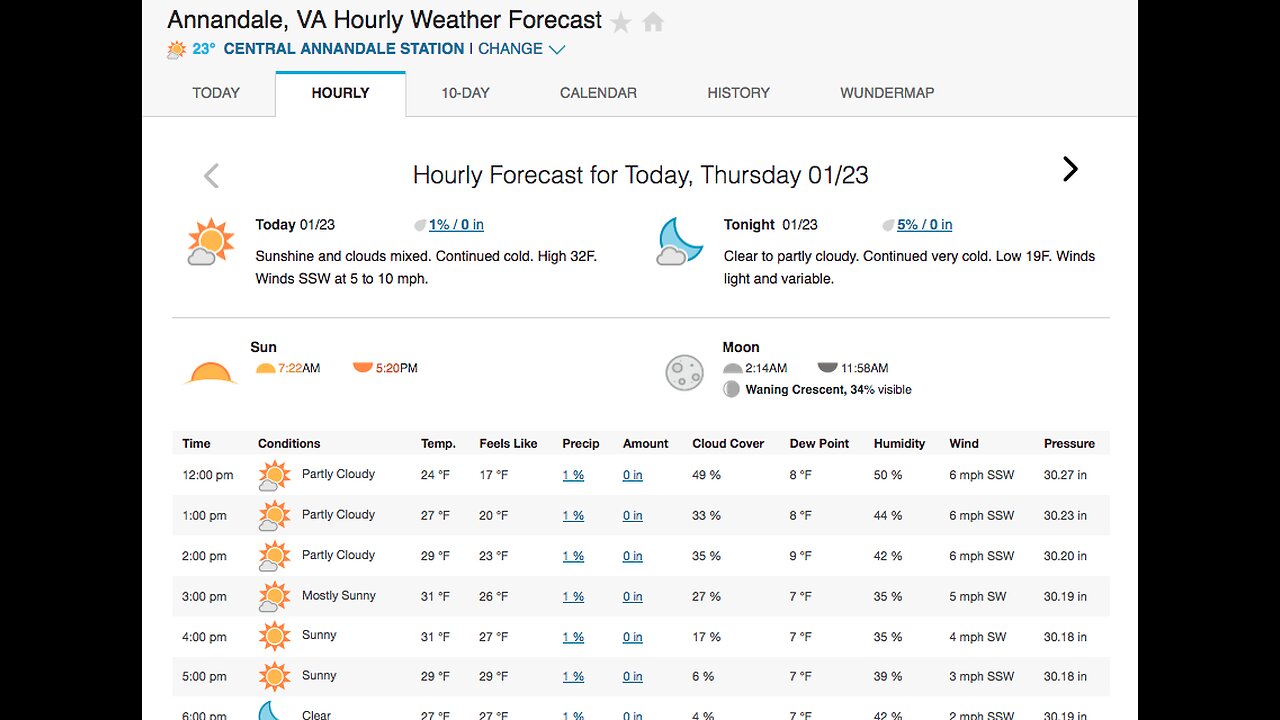This screenshot has width=1280, height=720.
Task: Click the Tonight 5% / 0 in precipitation link
Action: coord(924,225)
